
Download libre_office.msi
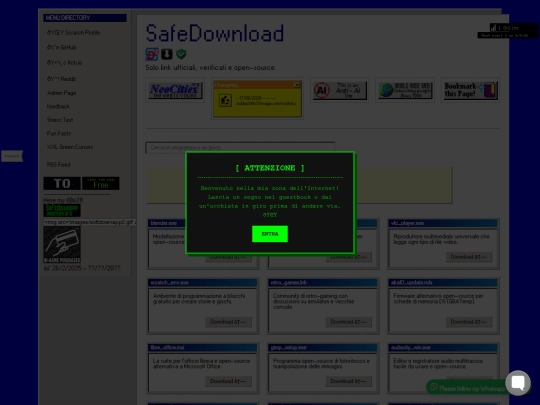tap(228, 381)
